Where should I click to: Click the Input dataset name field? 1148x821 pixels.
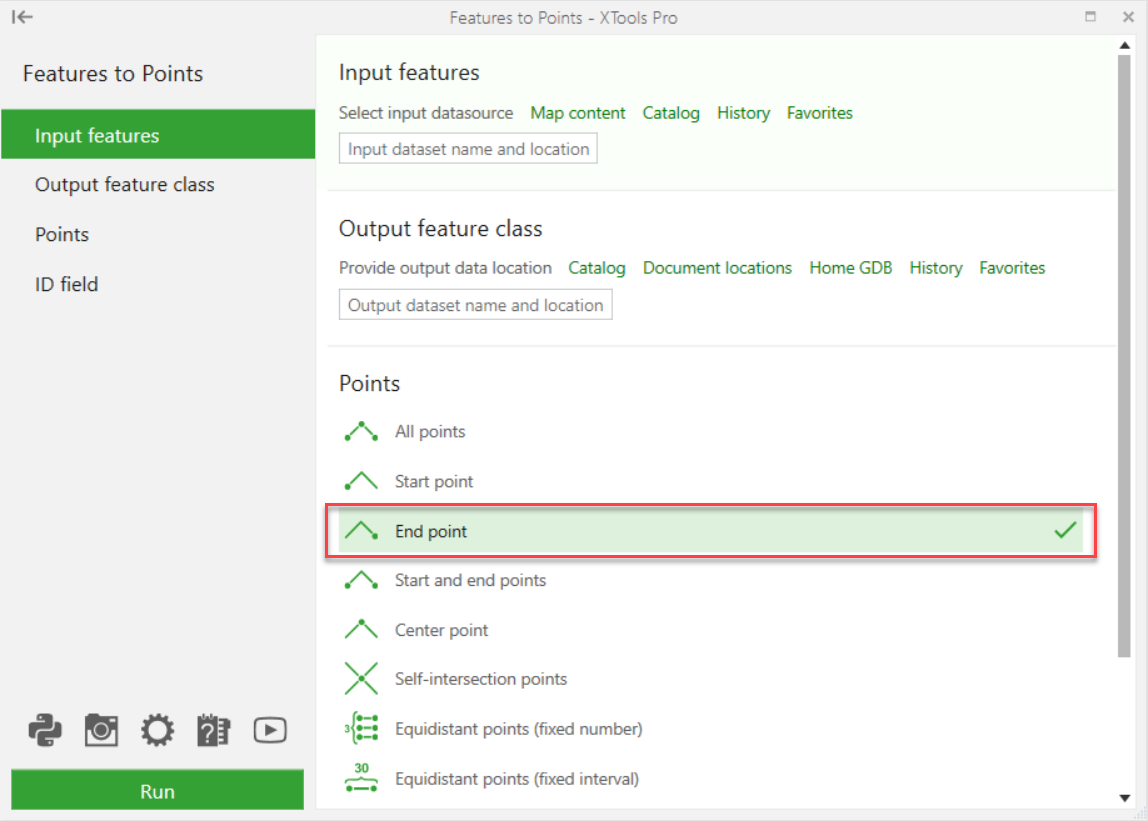click(x=468, y=149)
